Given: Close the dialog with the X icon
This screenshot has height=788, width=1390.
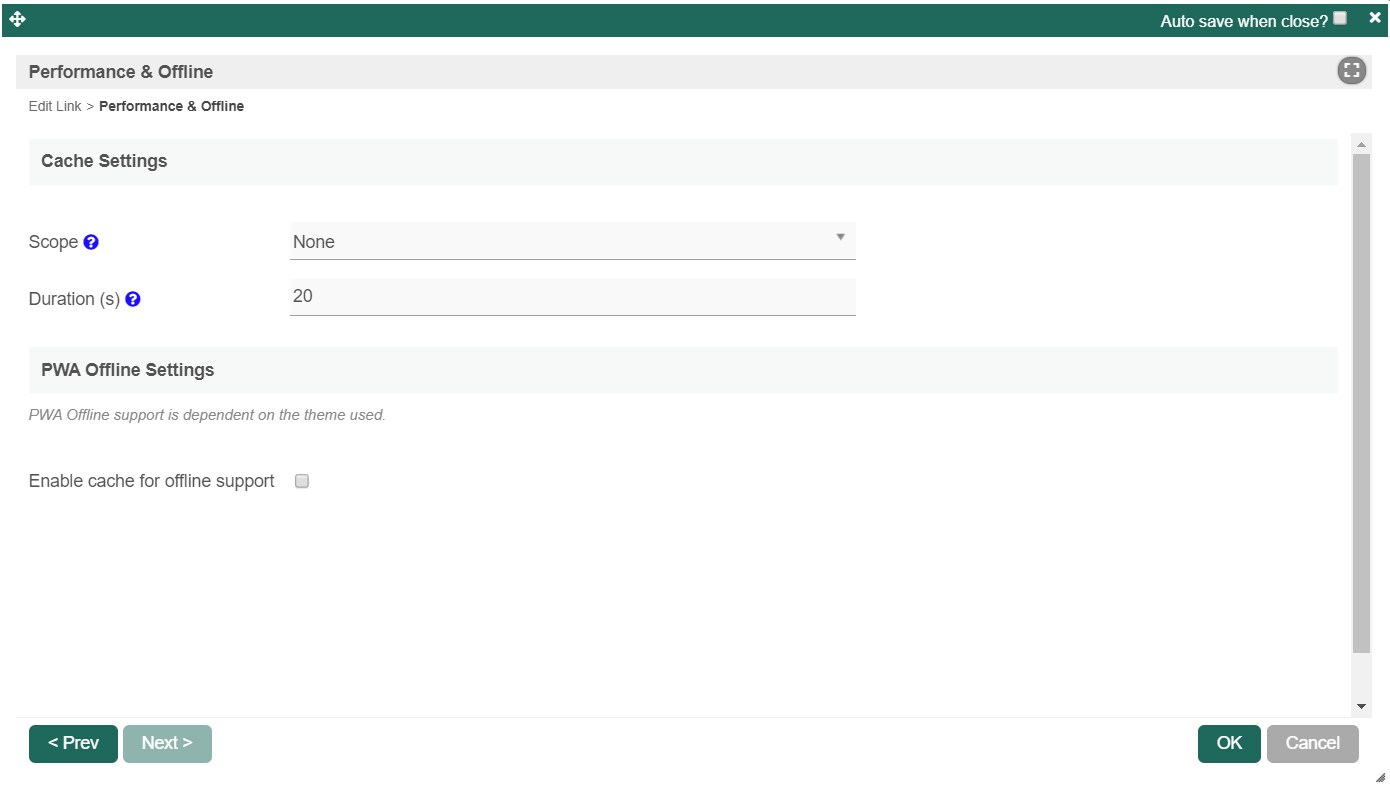Looking at the screenshot, I should coord(1375,18).
